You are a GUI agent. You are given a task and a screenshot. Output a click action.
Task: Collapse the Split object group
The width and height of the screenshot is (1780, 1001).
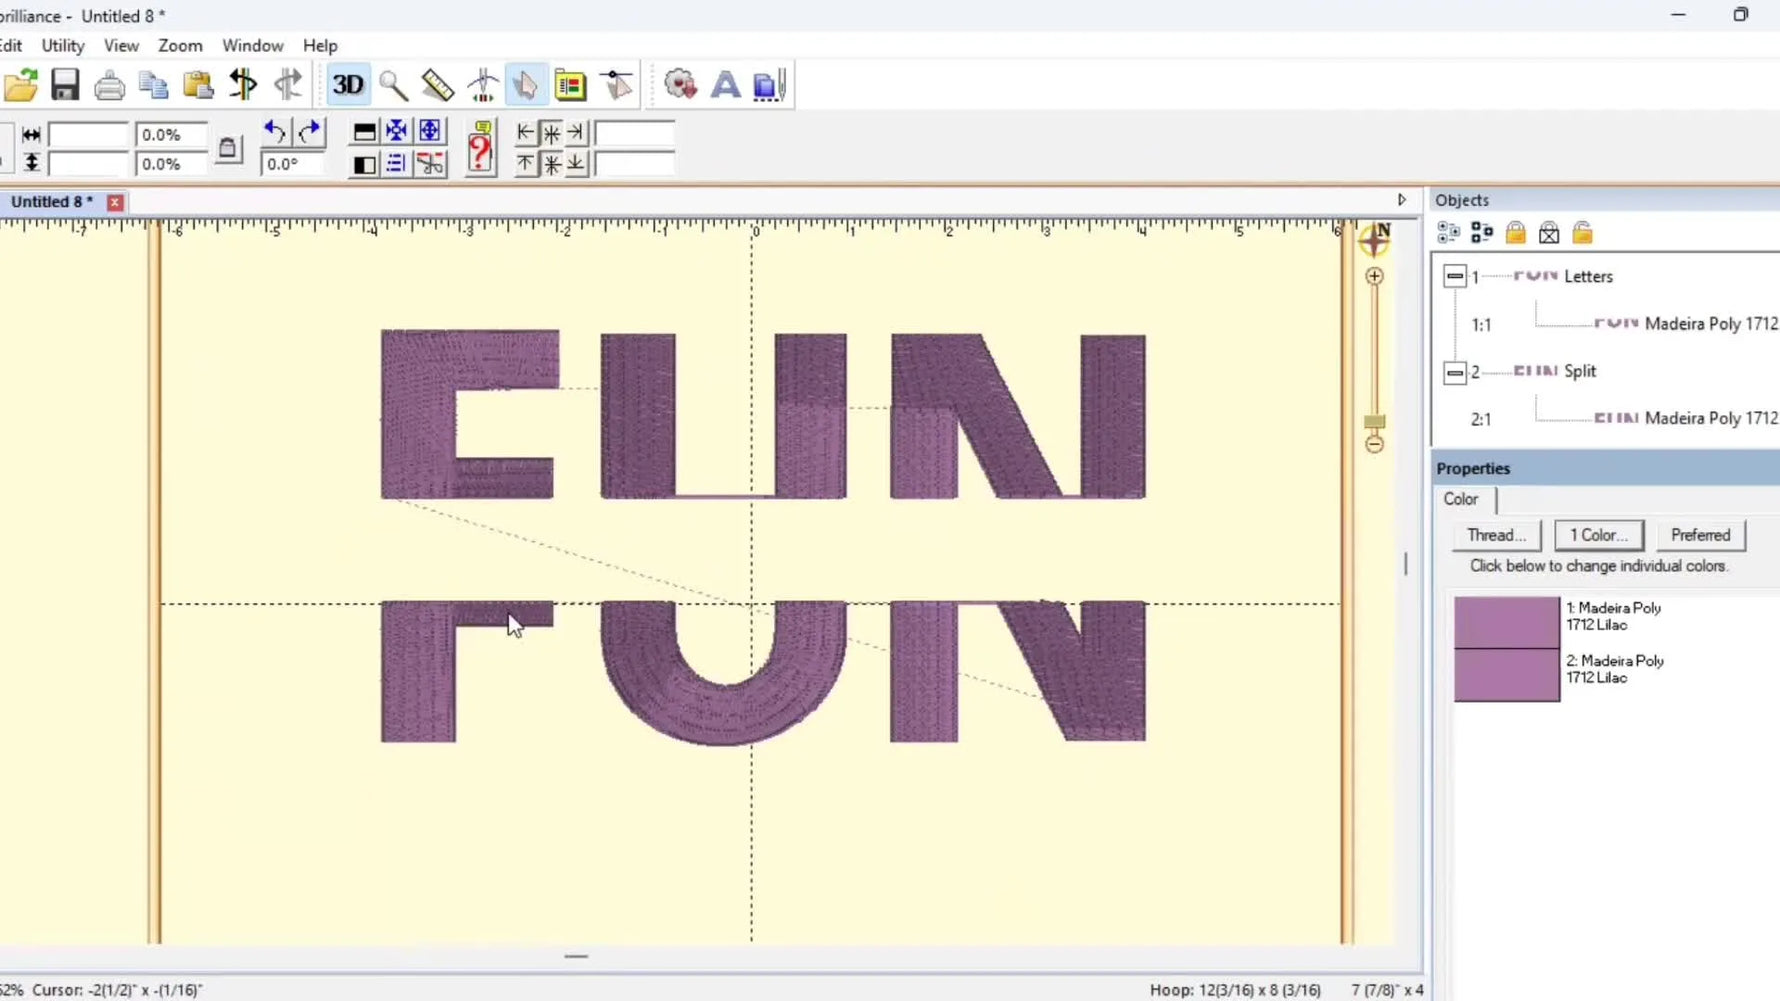click(x=1455, y=372)
